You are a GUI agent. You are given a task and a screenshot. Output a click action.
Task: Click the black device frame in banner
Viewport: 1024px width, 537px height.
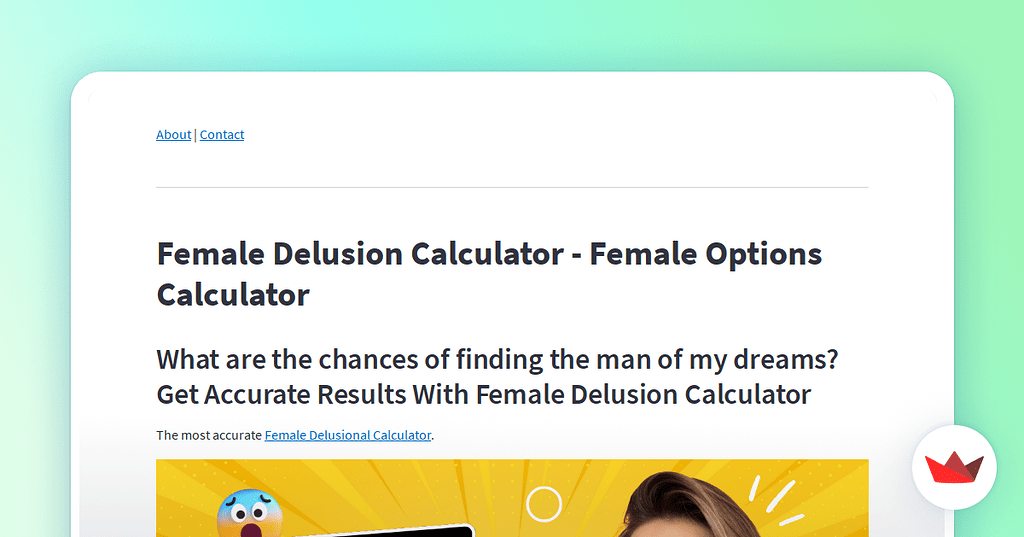point(420,530)
